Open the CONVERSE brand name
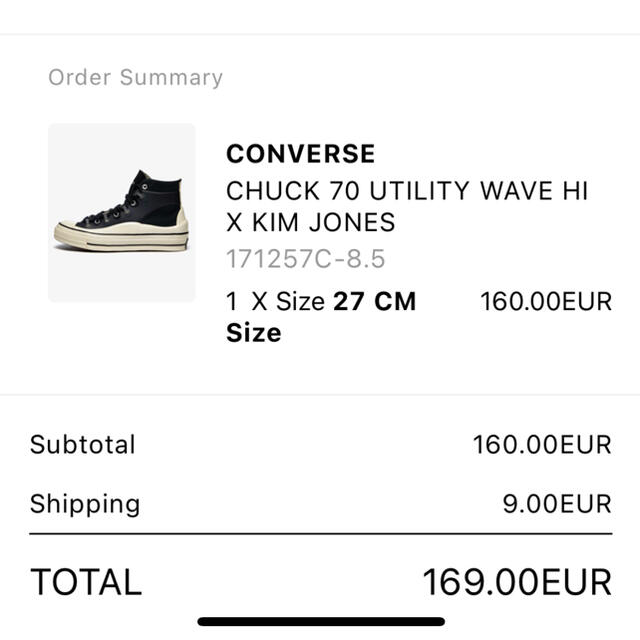This screenshot has height=640, width=640. [301, 154]
